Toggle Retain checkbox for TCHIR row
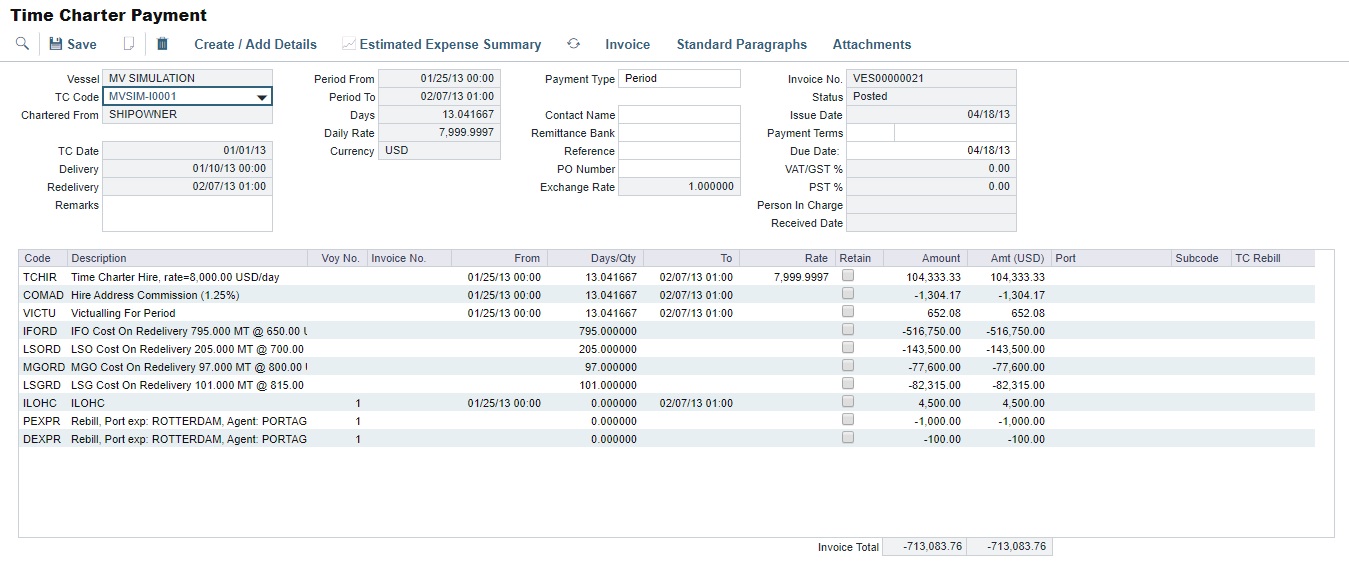Screen dimensions: 1349x562 click(848, 276)
